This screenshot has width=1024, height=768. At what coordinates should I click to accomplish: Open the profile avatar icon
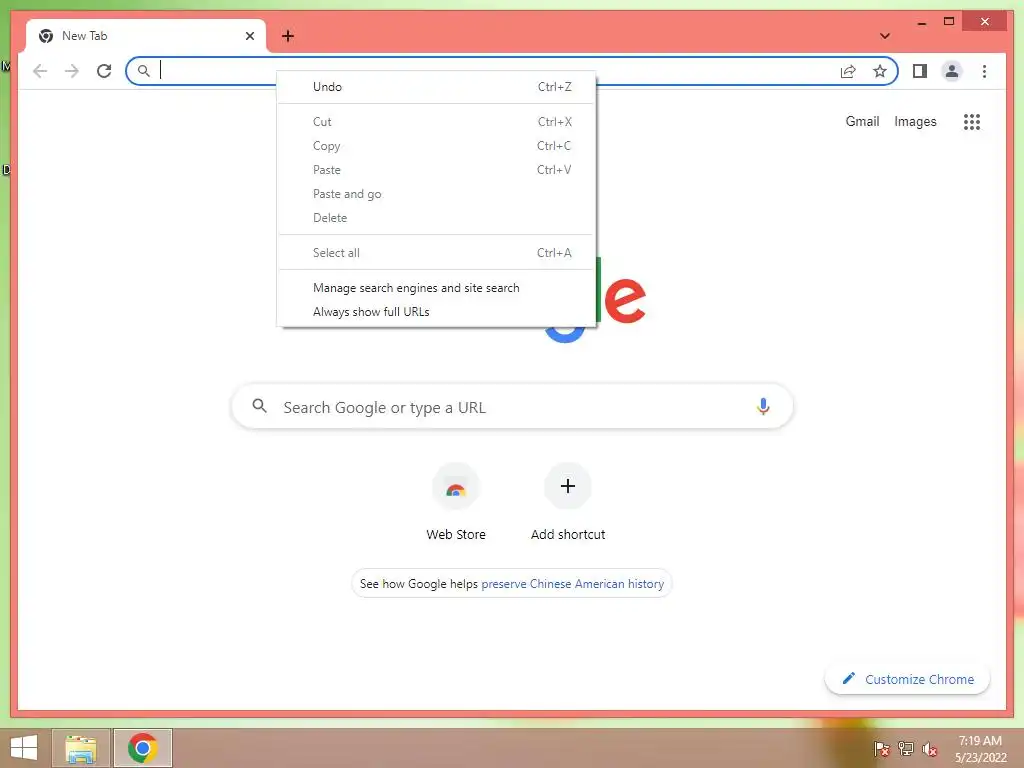952,71
